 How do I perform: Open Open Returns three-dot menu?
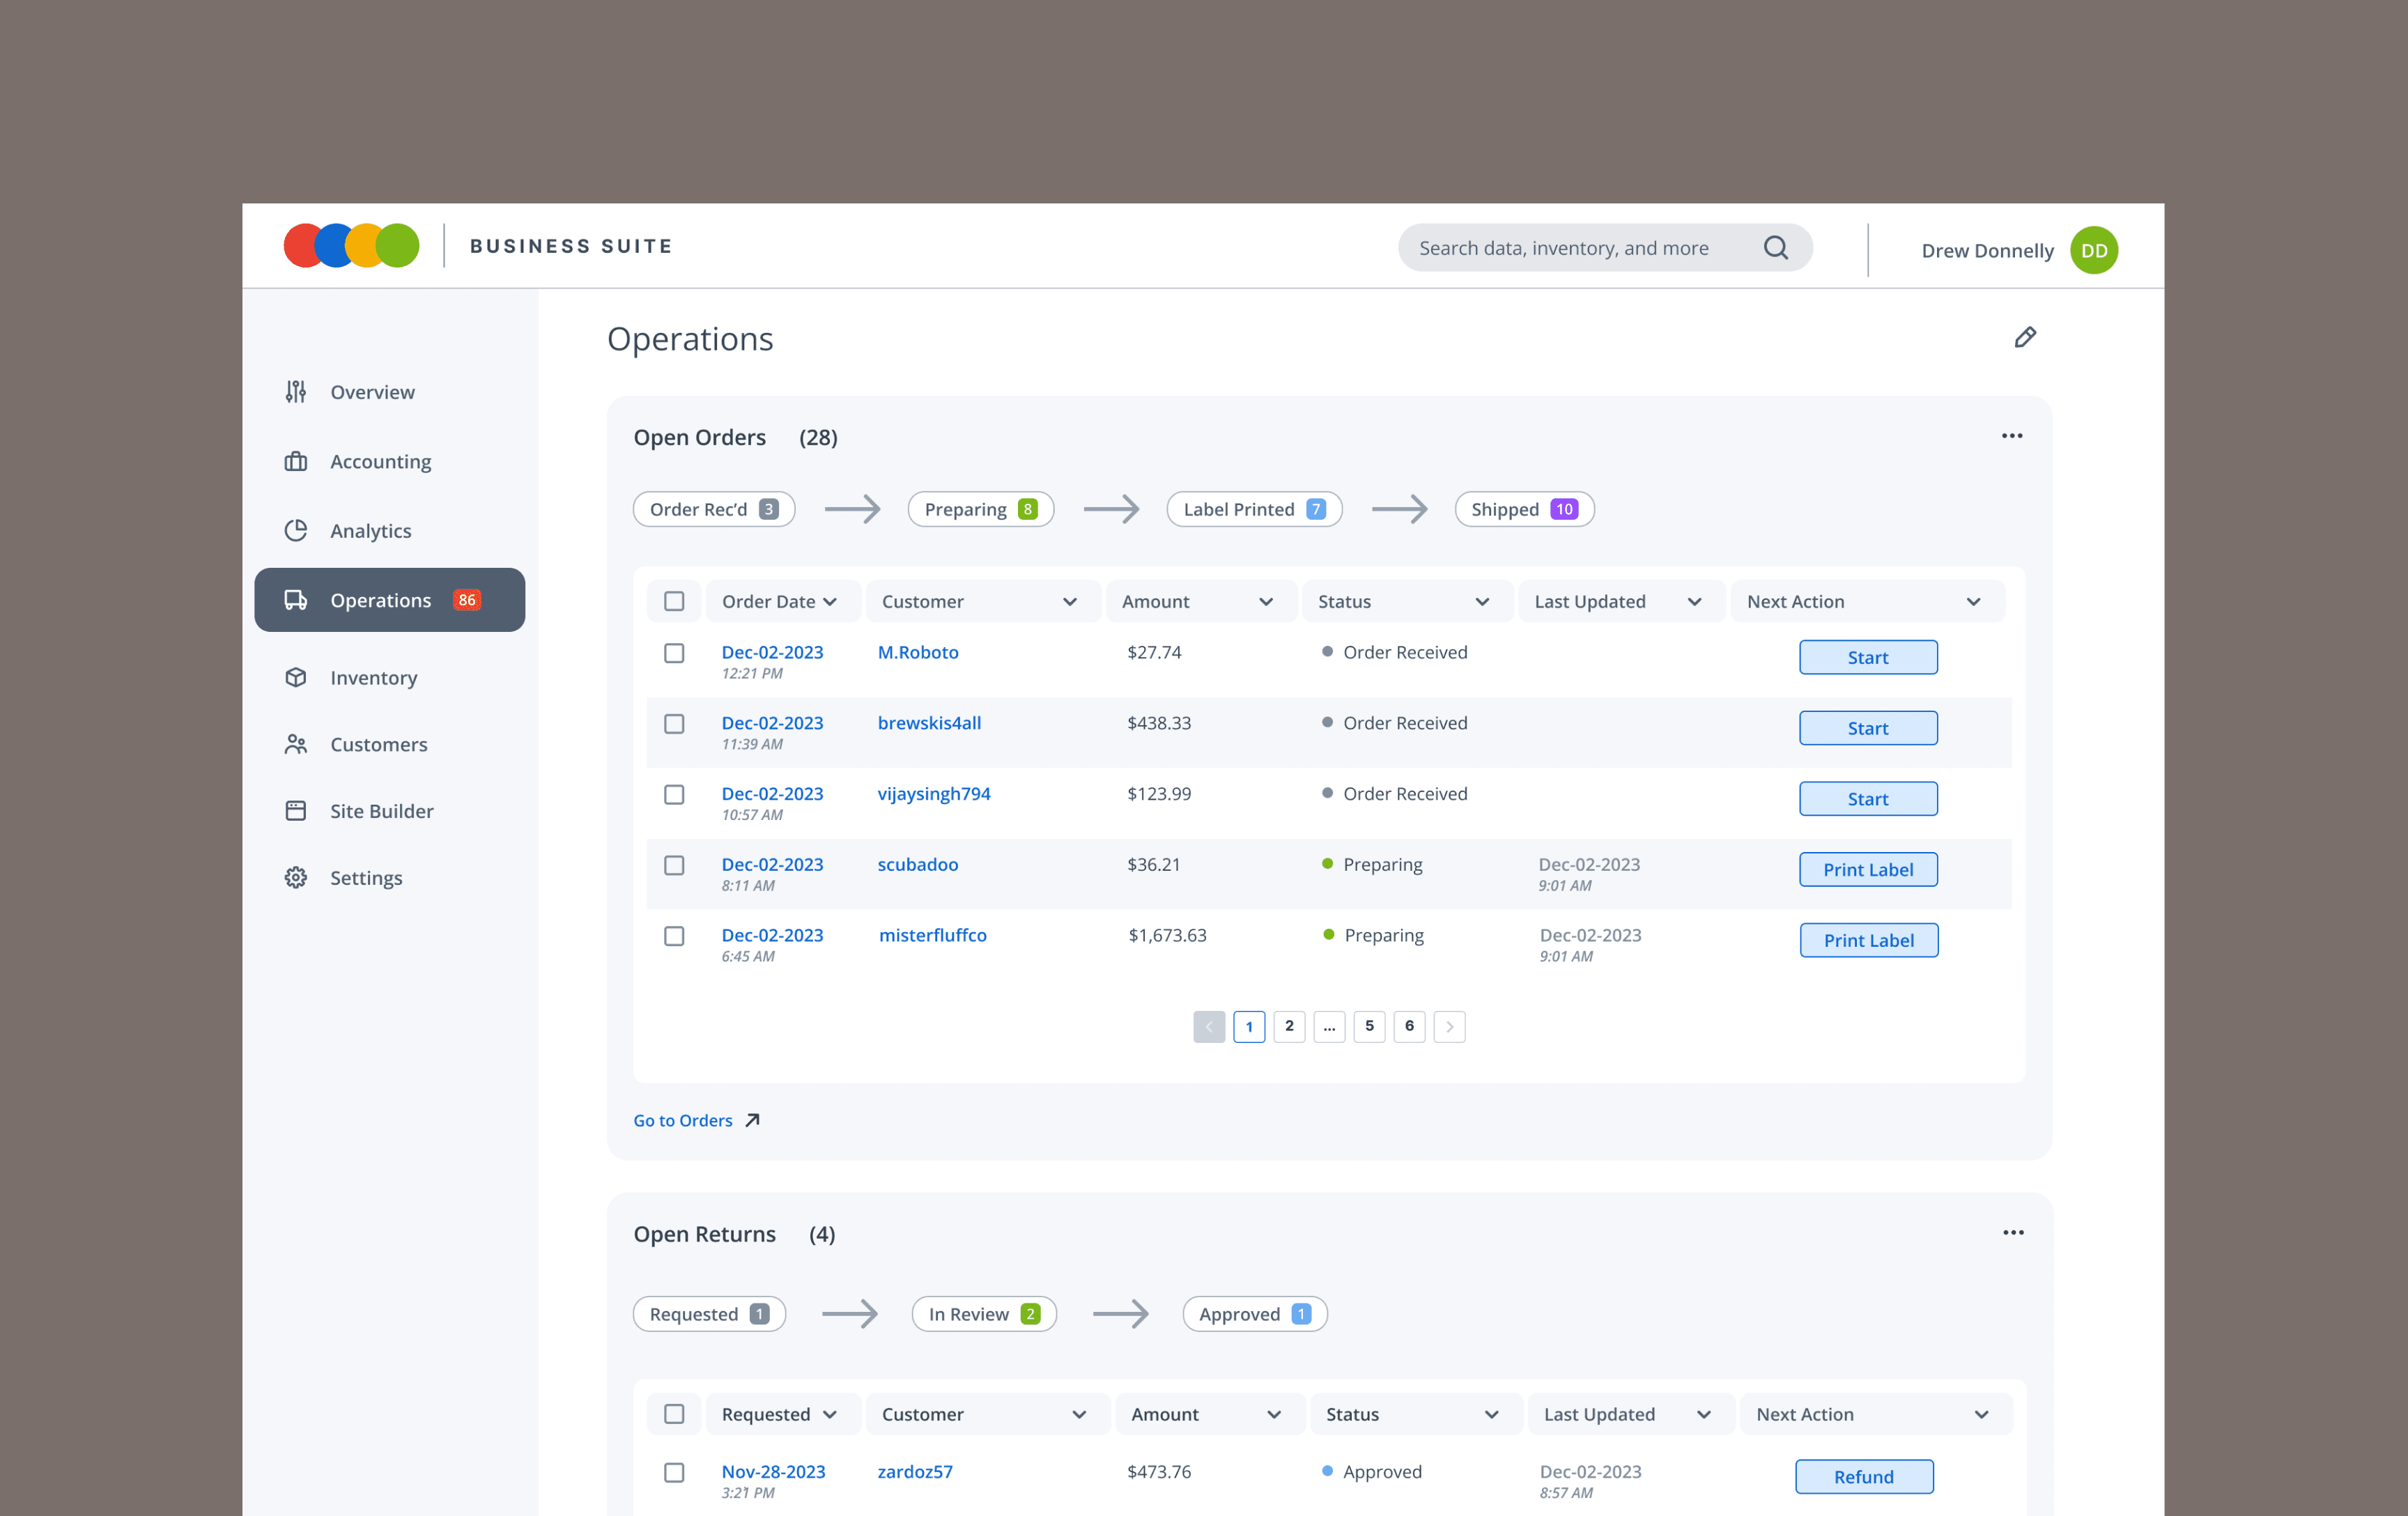pos(2013,1232)
